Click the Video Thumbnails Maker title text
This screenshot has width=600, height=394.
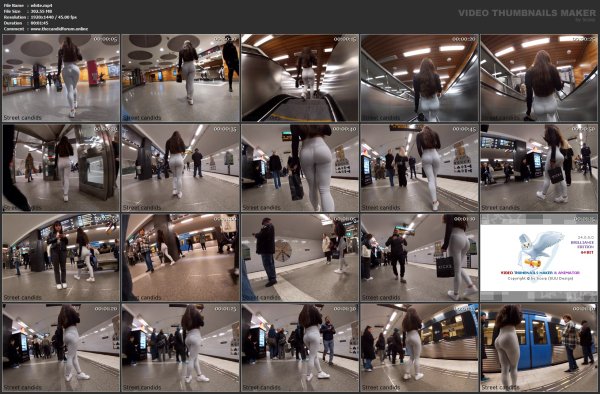pos(527,13)
